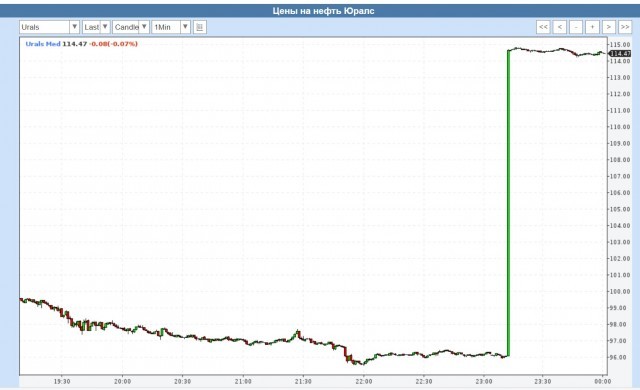This screenshot has height=390, width=640.
Task: Open the Urals instrument dropdown
Action: coord(49,27)
